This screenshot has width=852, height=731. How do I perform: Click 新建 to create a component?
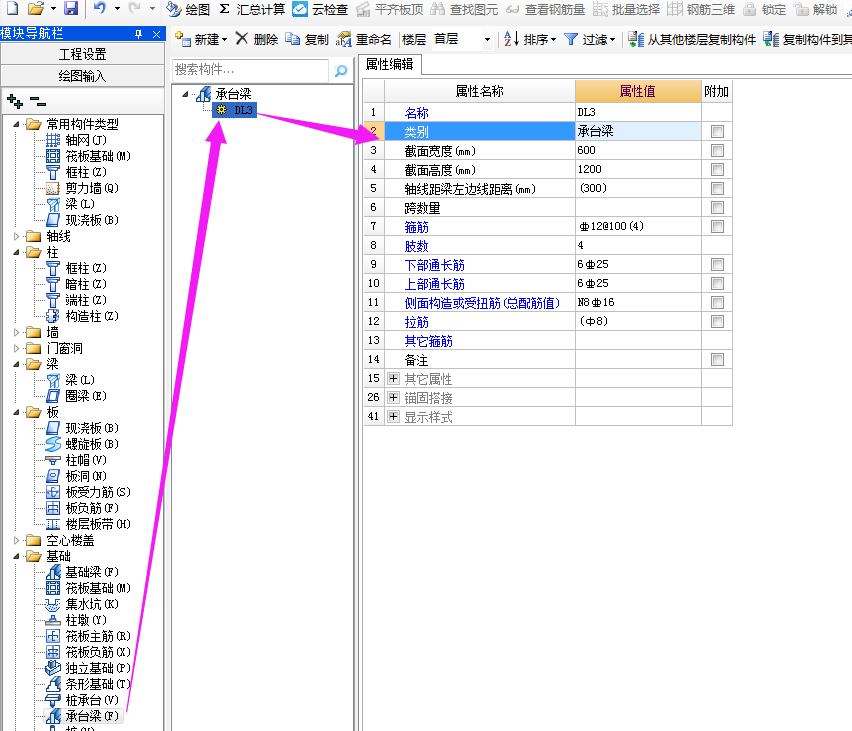[x=201, y=39]
